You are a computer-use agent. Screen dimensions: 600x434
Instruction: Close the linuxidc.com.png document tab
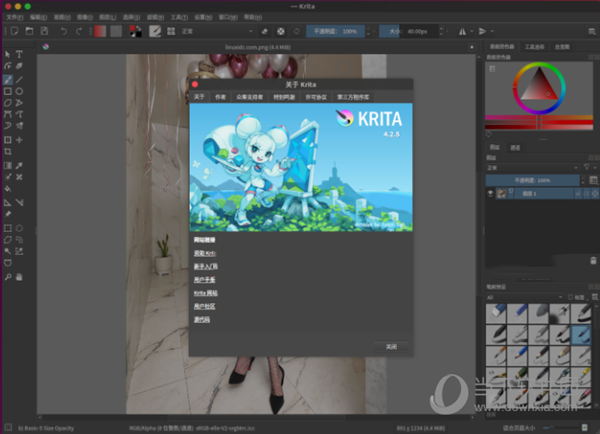point(472,47)
